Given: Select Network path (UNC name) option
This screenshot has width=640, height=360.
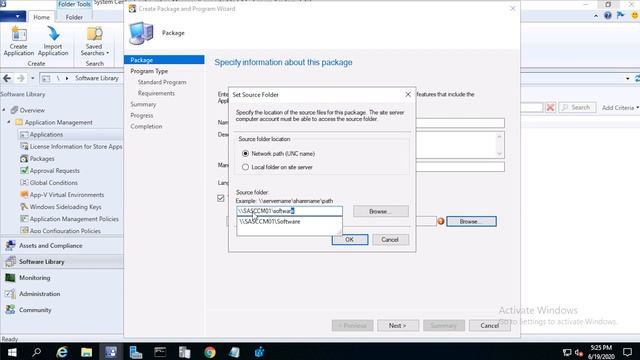Looking at the screenshot, I should click(x=245, y=153).
